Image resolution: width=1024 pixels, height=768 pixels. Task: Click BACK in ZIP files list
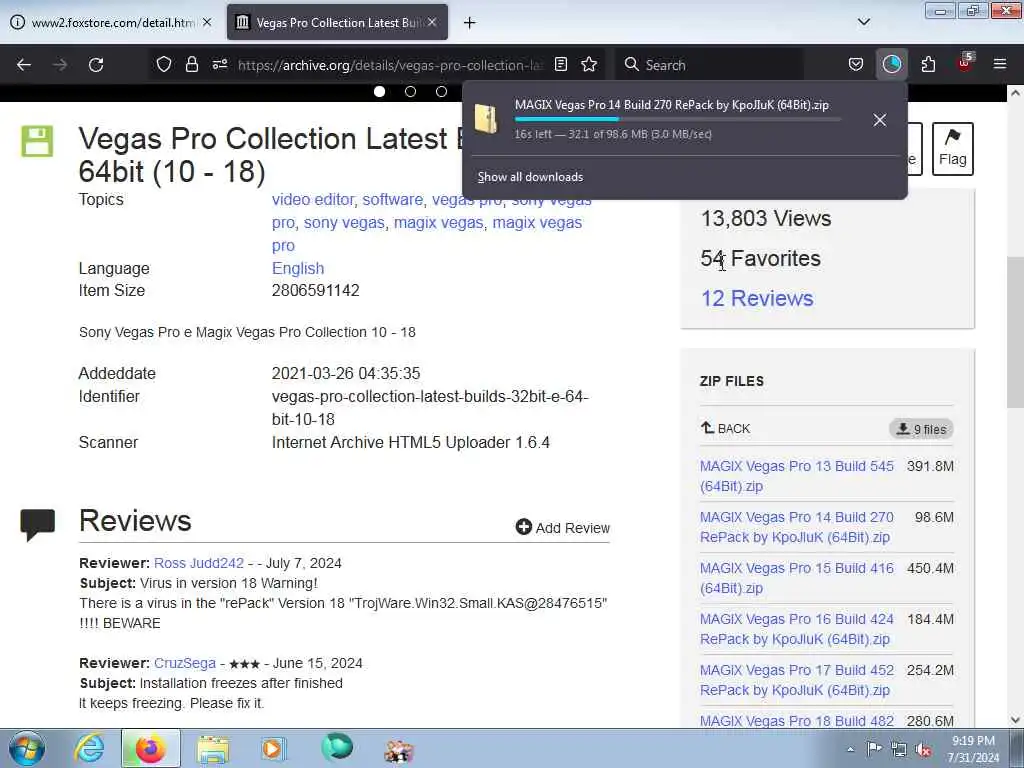tap(726, 428)
